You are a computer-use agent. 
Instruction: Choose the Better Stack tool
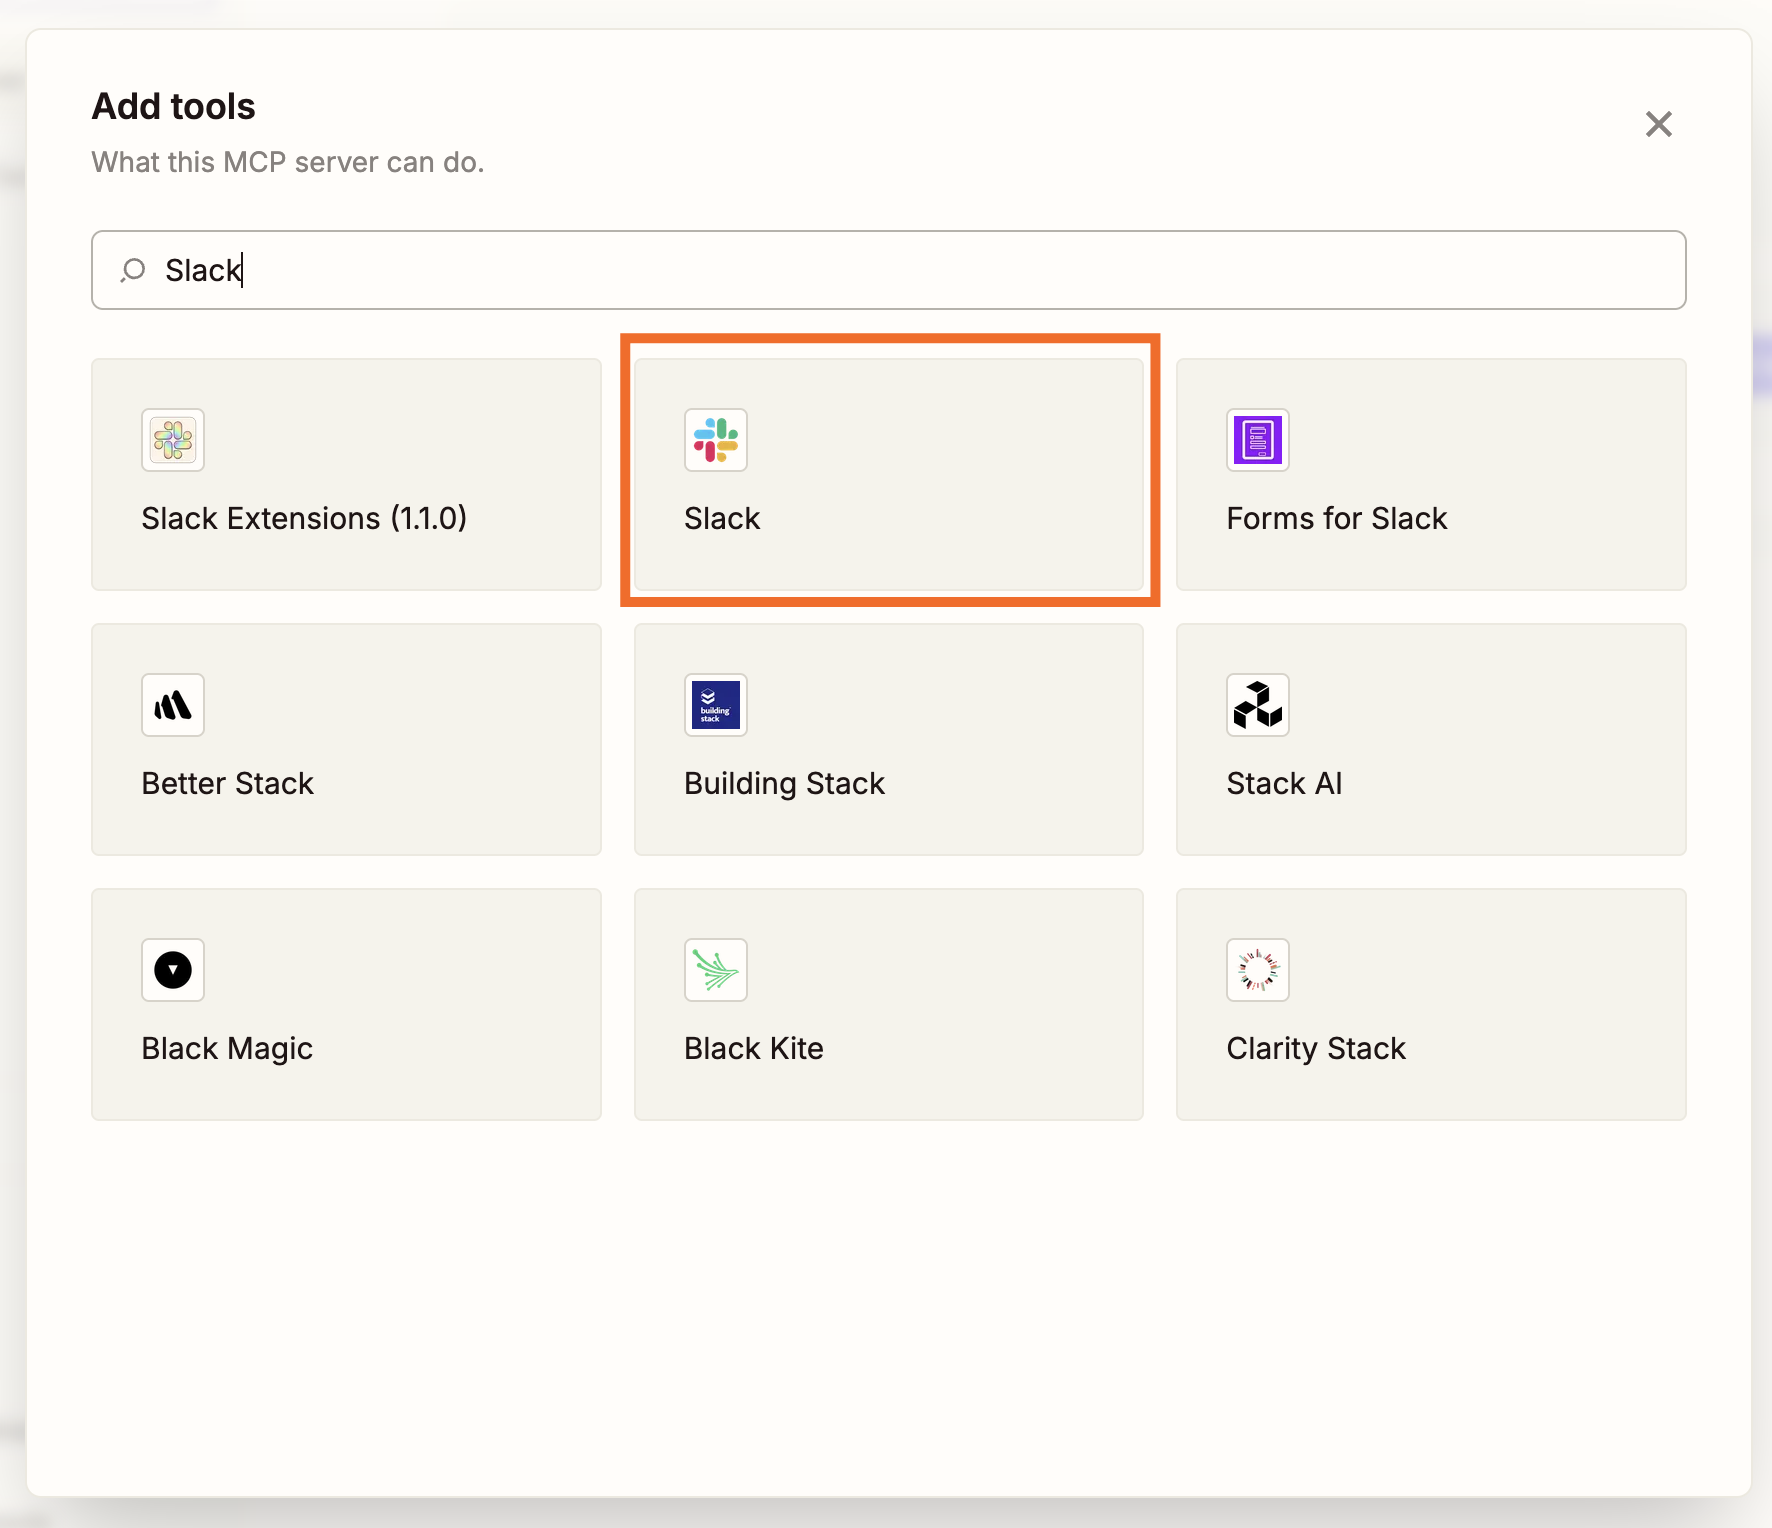346,740
